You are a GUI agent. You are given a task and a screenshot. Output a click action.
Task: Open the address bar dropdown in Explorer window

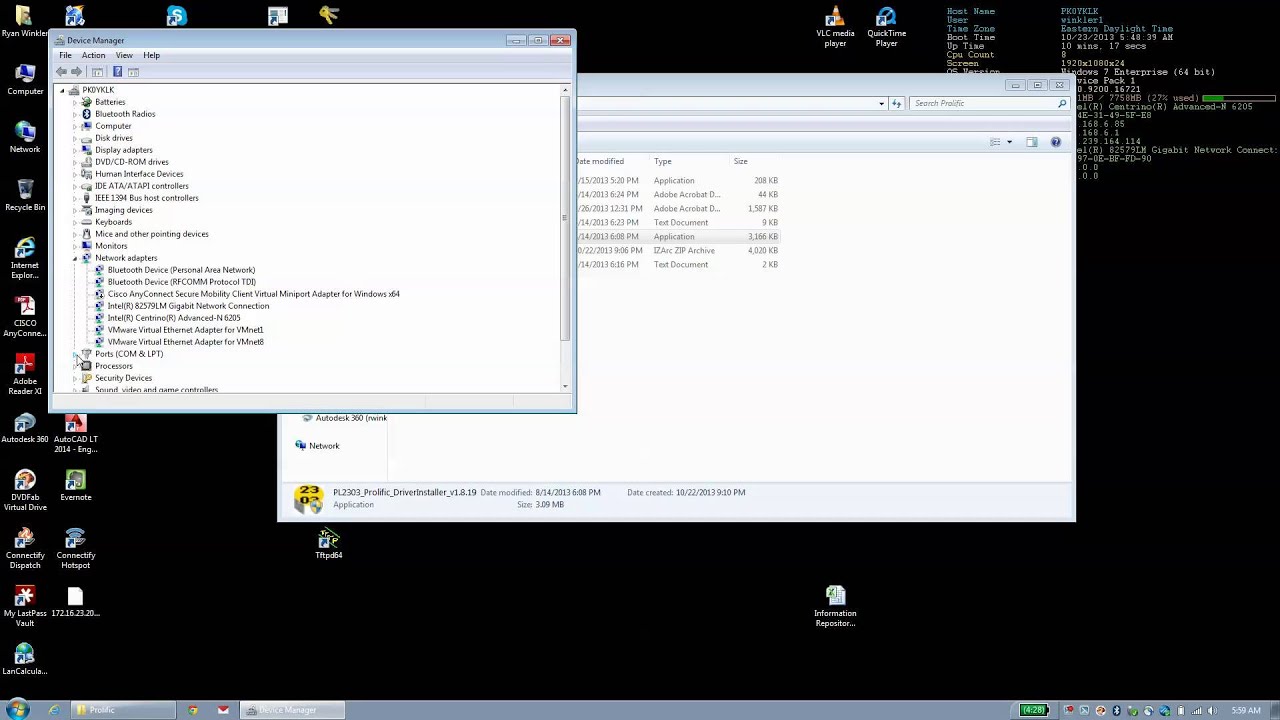pos(881,103)
